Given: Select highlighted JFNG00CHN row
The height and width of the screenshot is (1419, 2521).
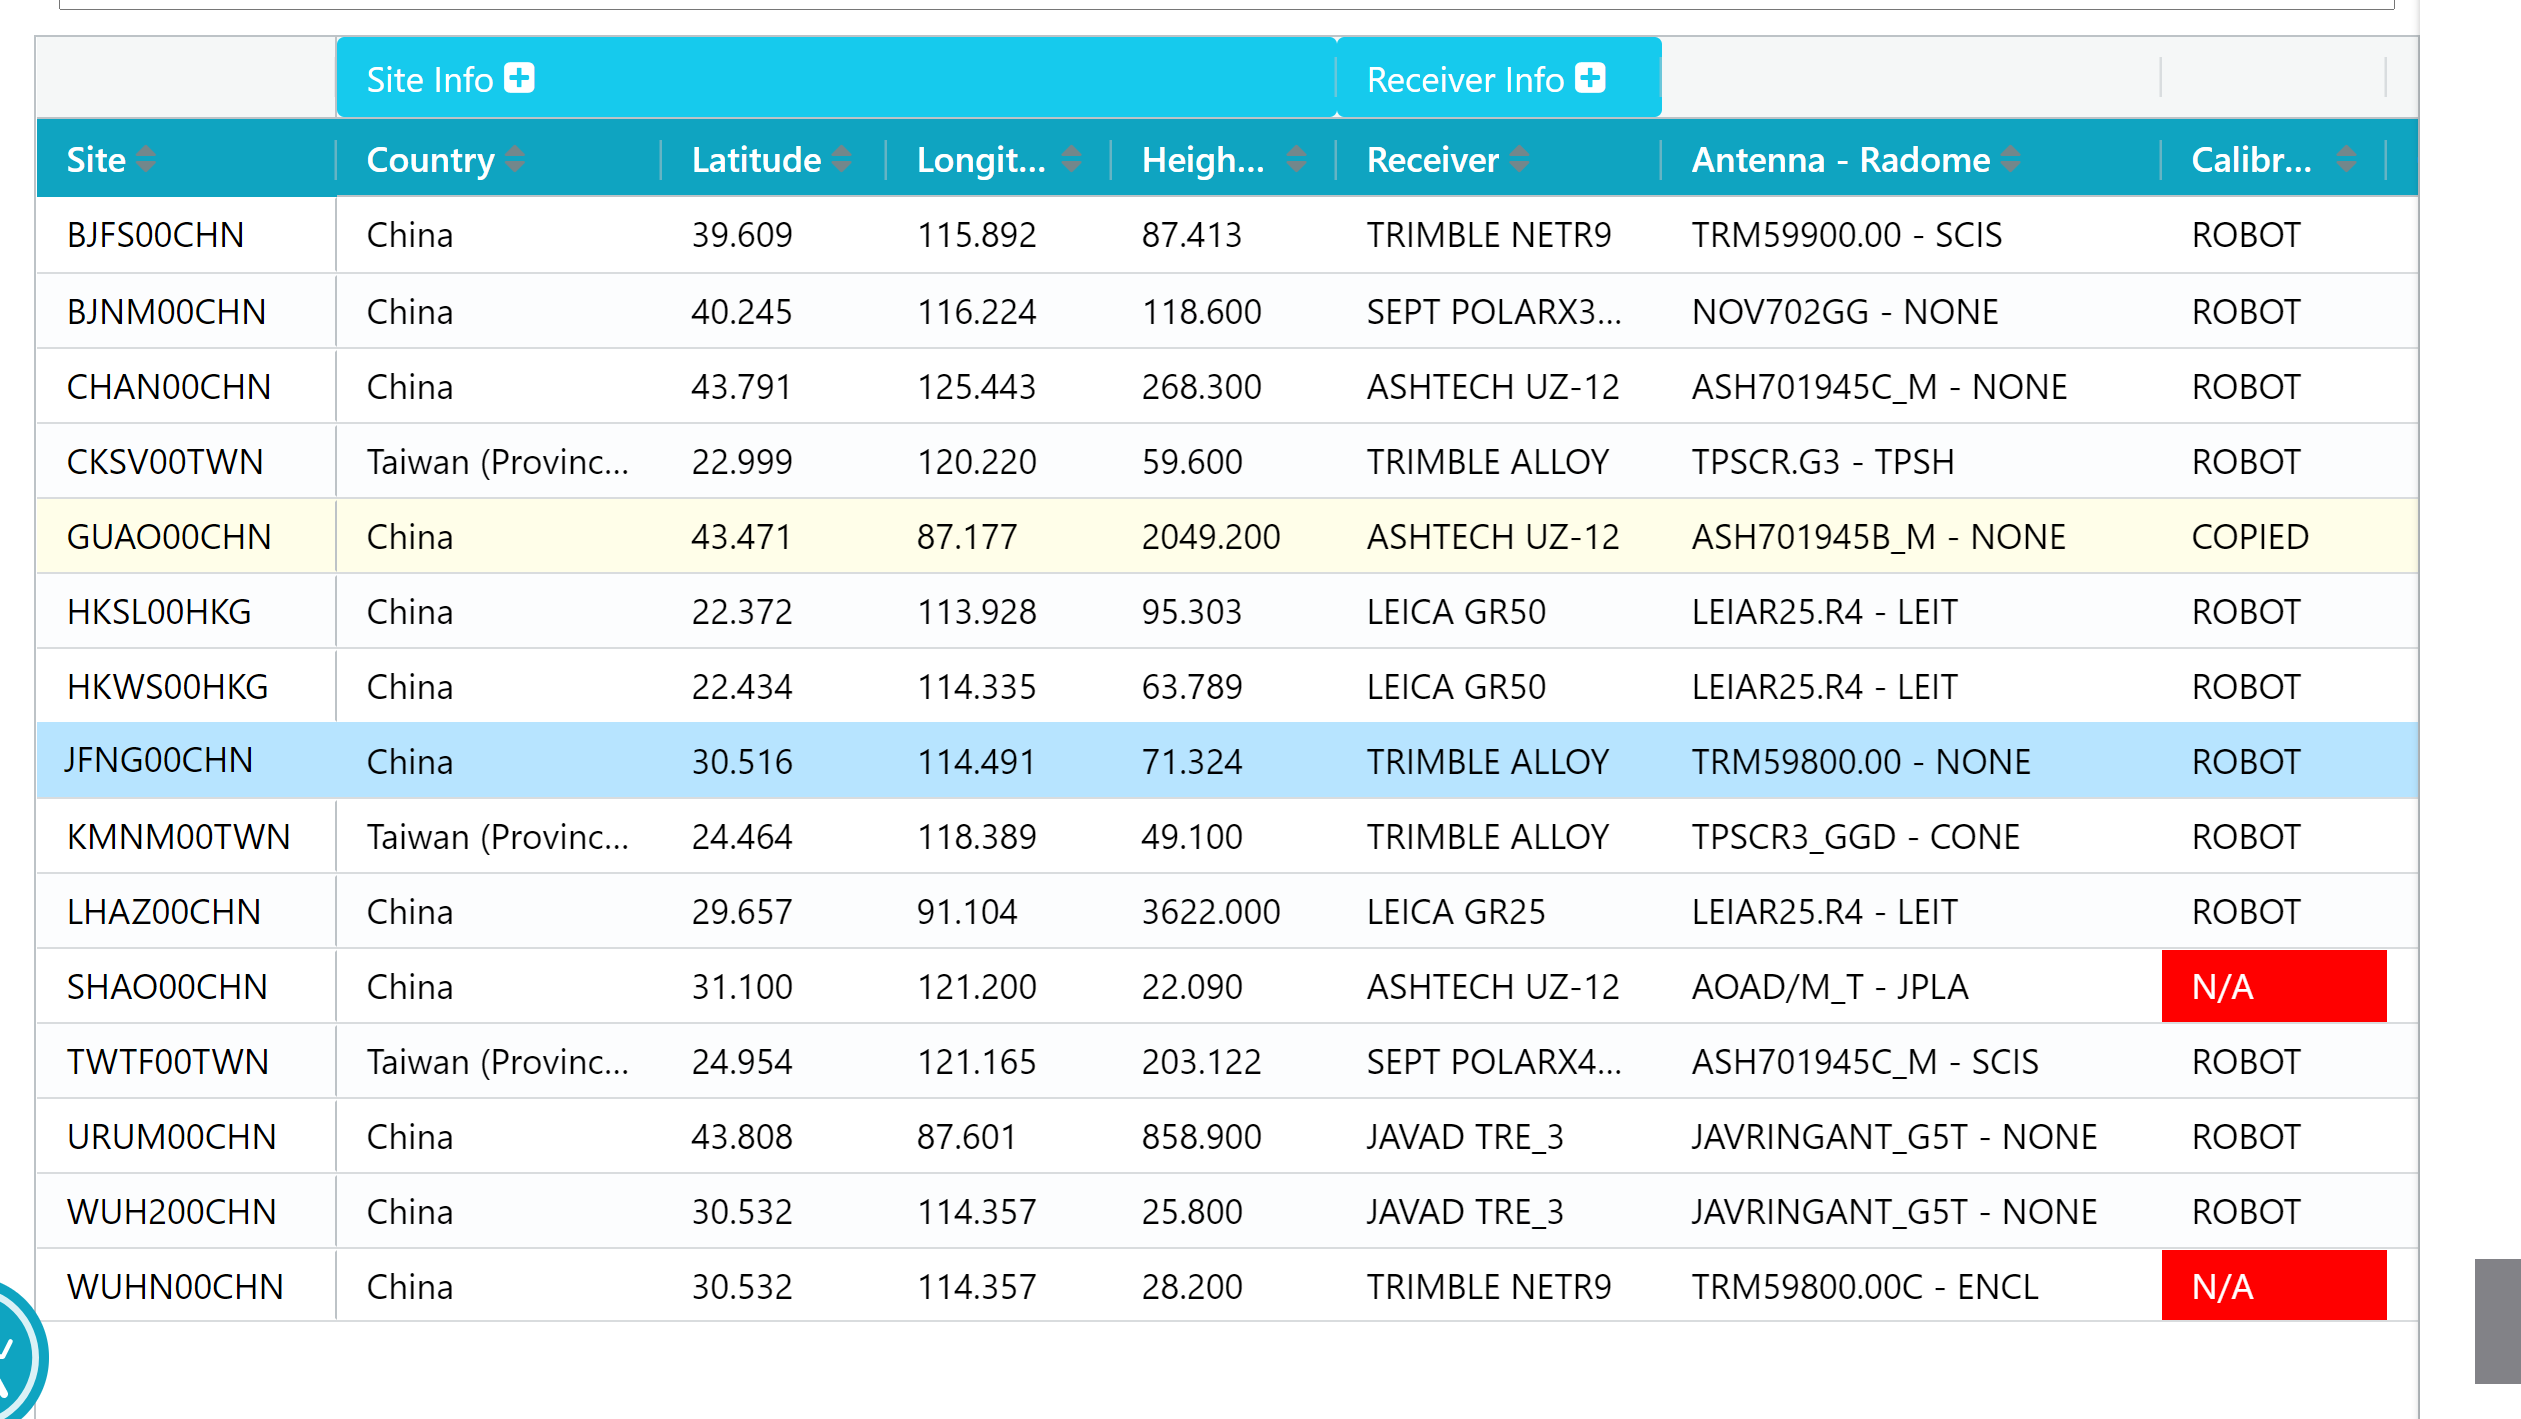Looking at the screenshot, I should coord(159,761).
